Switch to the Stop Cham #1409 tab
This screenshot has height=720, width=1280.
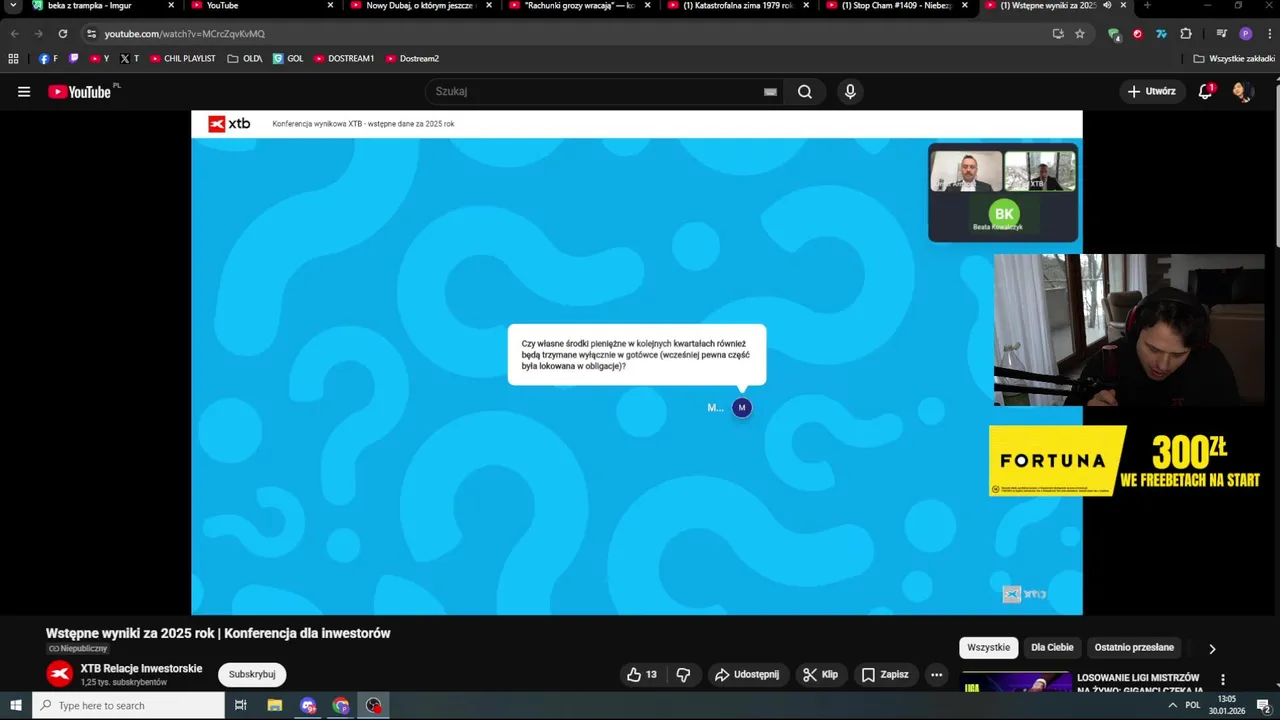(896, 6)
